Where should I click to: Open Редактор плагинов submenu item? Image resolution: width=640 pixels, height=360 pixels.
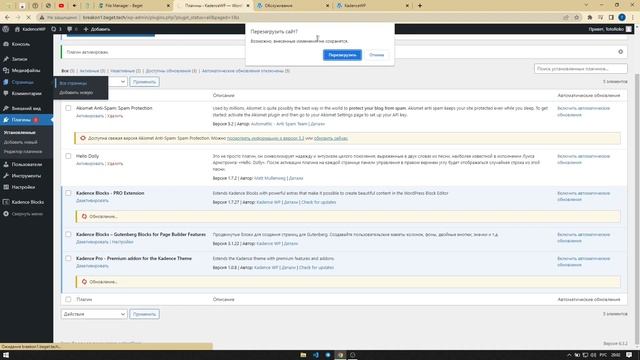click(23, 151)
